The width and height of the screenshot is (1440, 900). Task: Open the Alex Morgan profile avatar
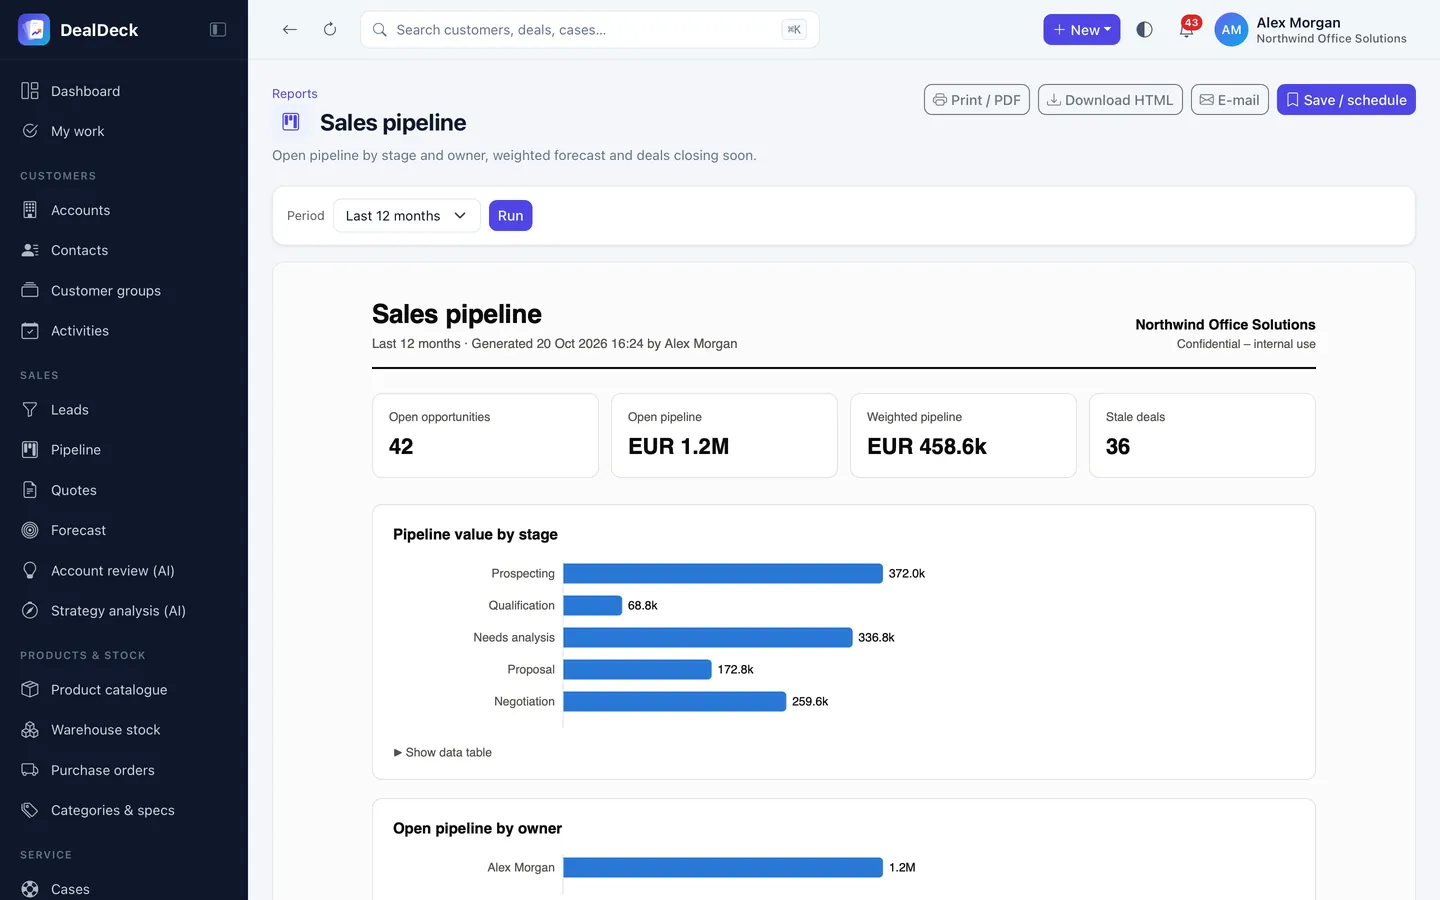[1231, 30]
